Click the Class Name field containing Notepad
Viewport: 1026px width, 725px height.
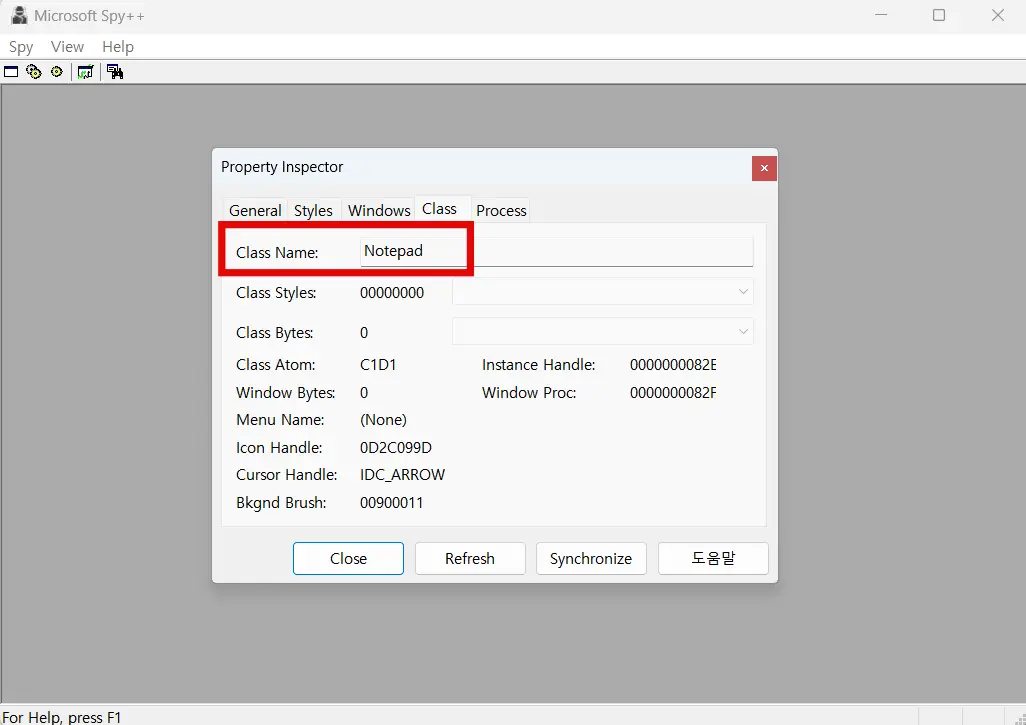click(x=556, y=252)
